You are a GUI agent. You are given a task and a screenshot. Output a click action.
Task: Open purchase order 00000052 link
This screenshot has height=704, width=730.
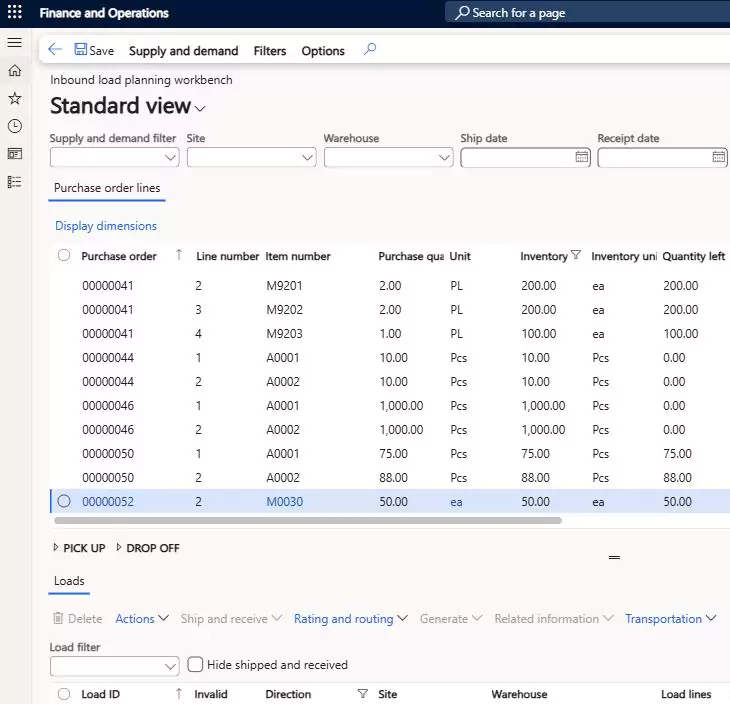click(107, 502)
